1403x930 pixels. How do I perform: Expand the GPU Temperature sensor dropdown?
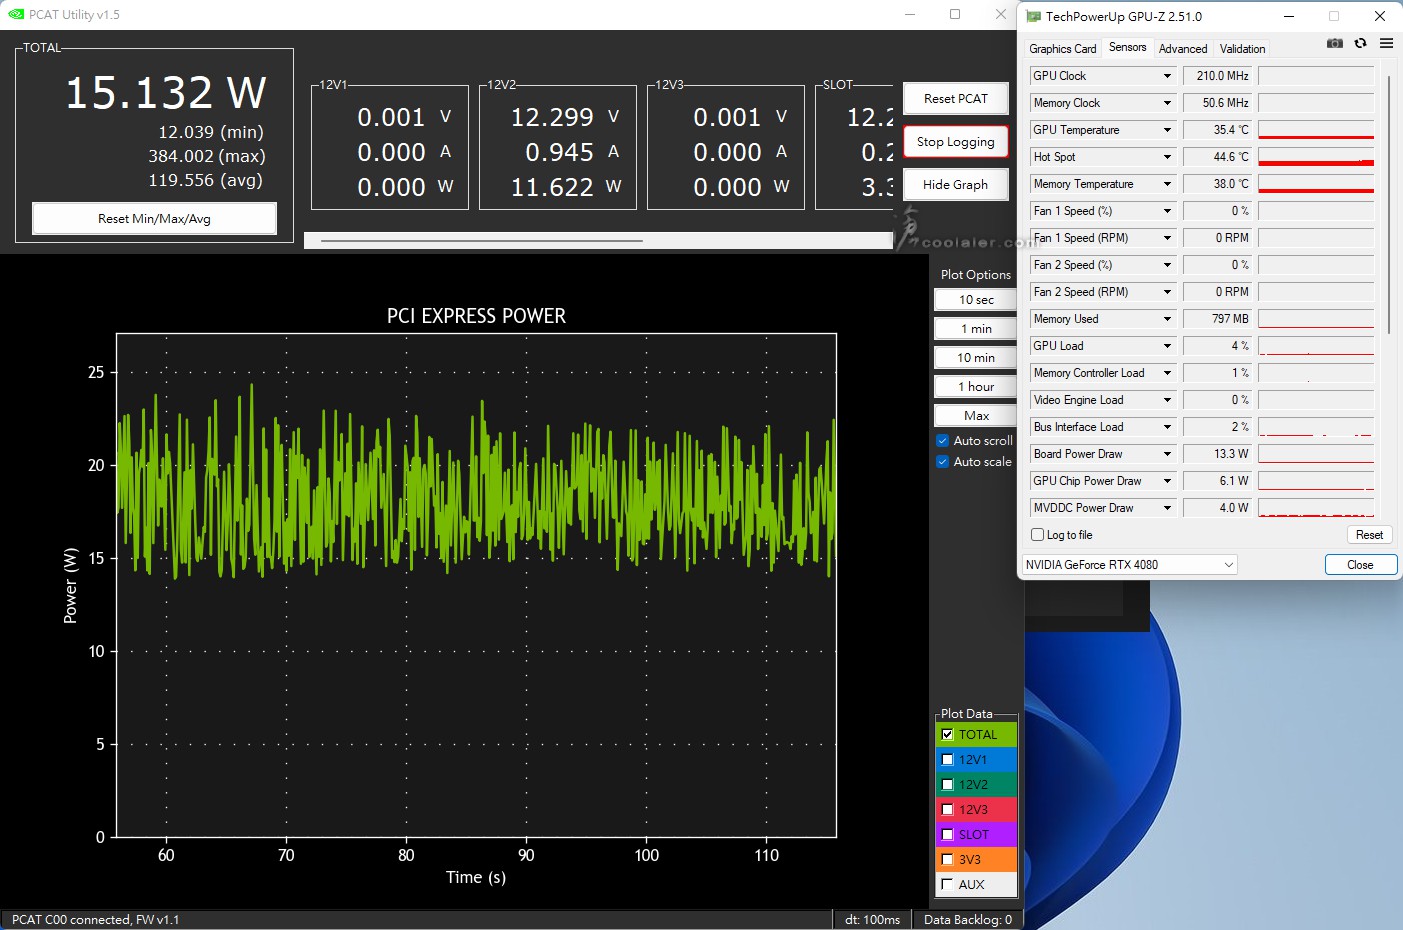coord(1167,130)
